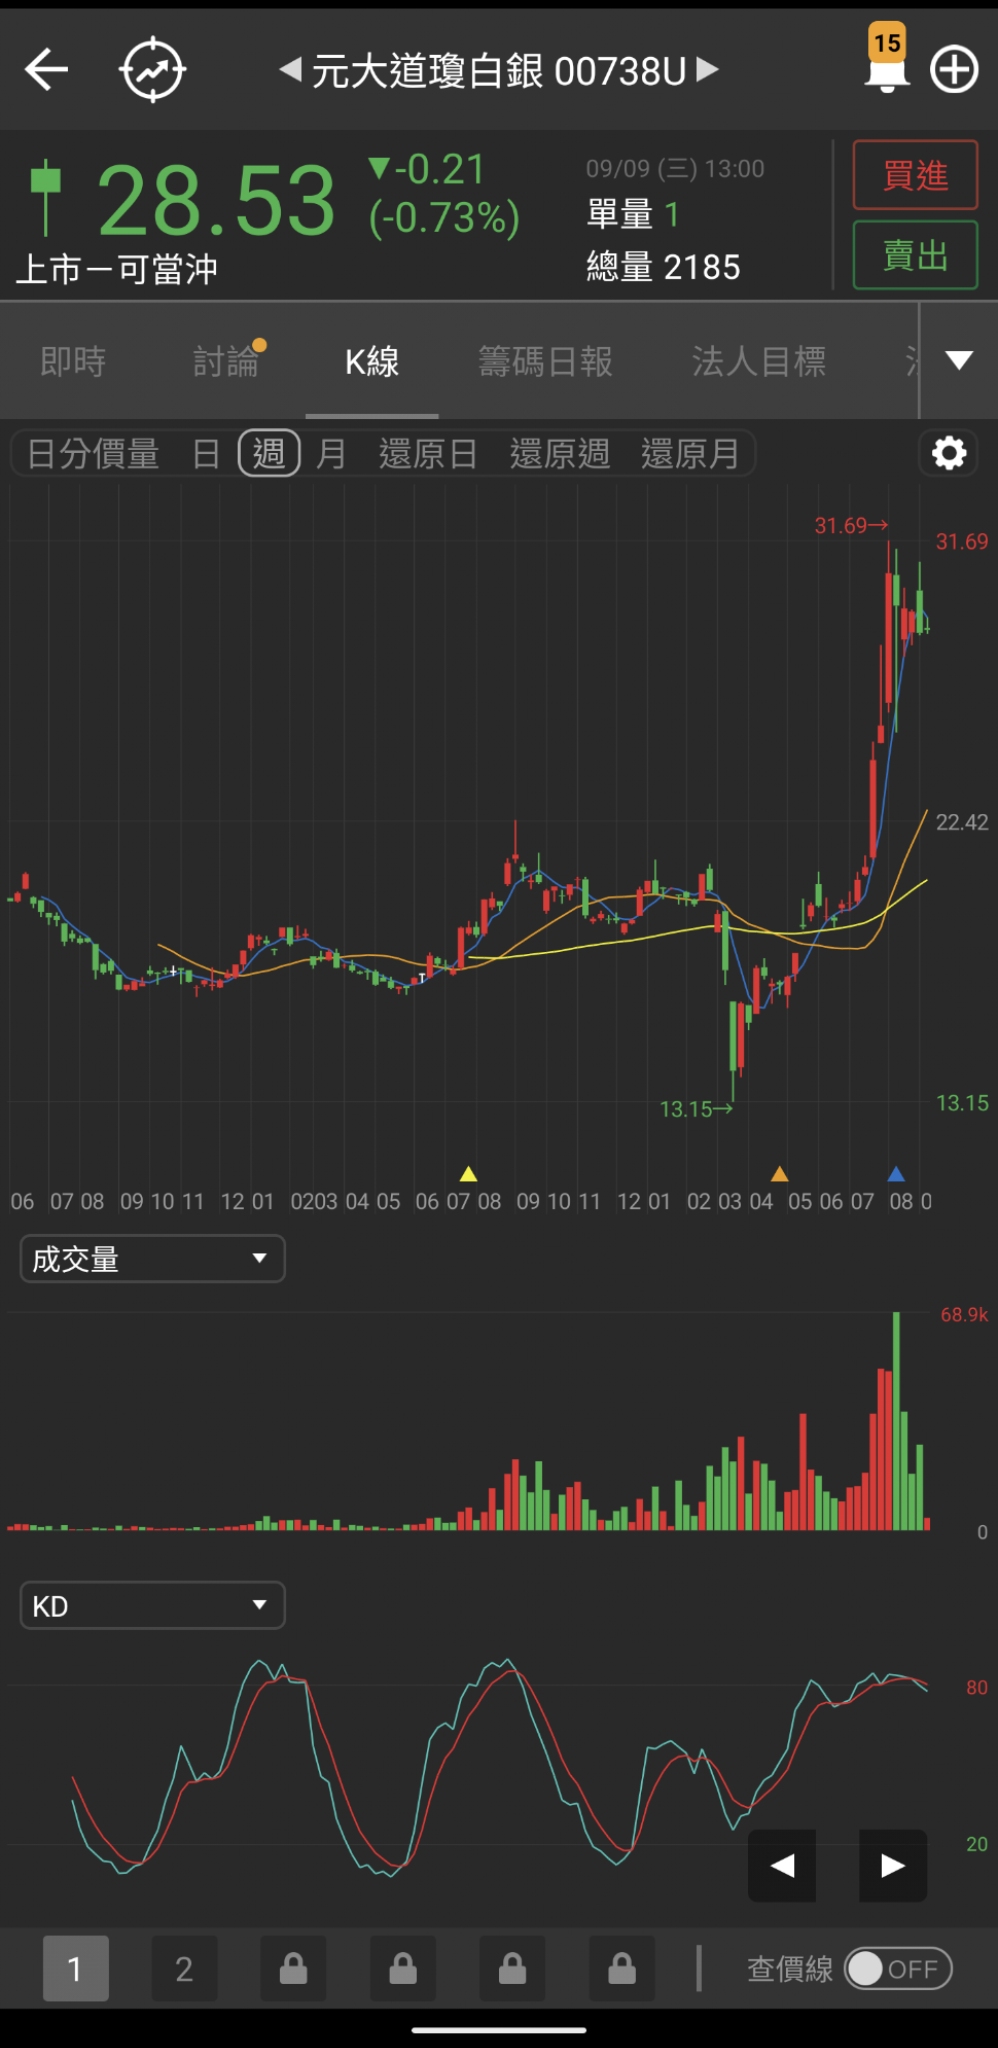
Task: Go to previous stock with left triangle
Action: click(290, 70)
